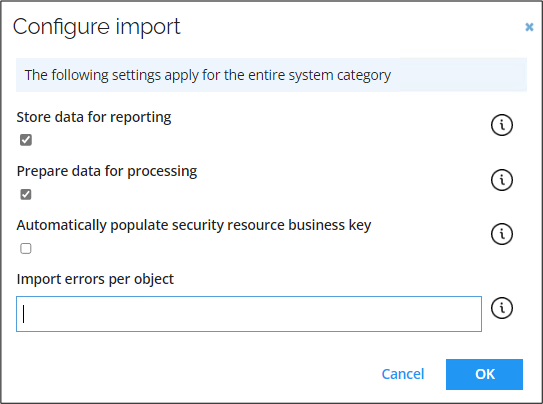The height and width of the screenshot is (404, 543).
Task: Click the Prepare data for processing label
Action: pyautogui.click(x=107, y=171)
